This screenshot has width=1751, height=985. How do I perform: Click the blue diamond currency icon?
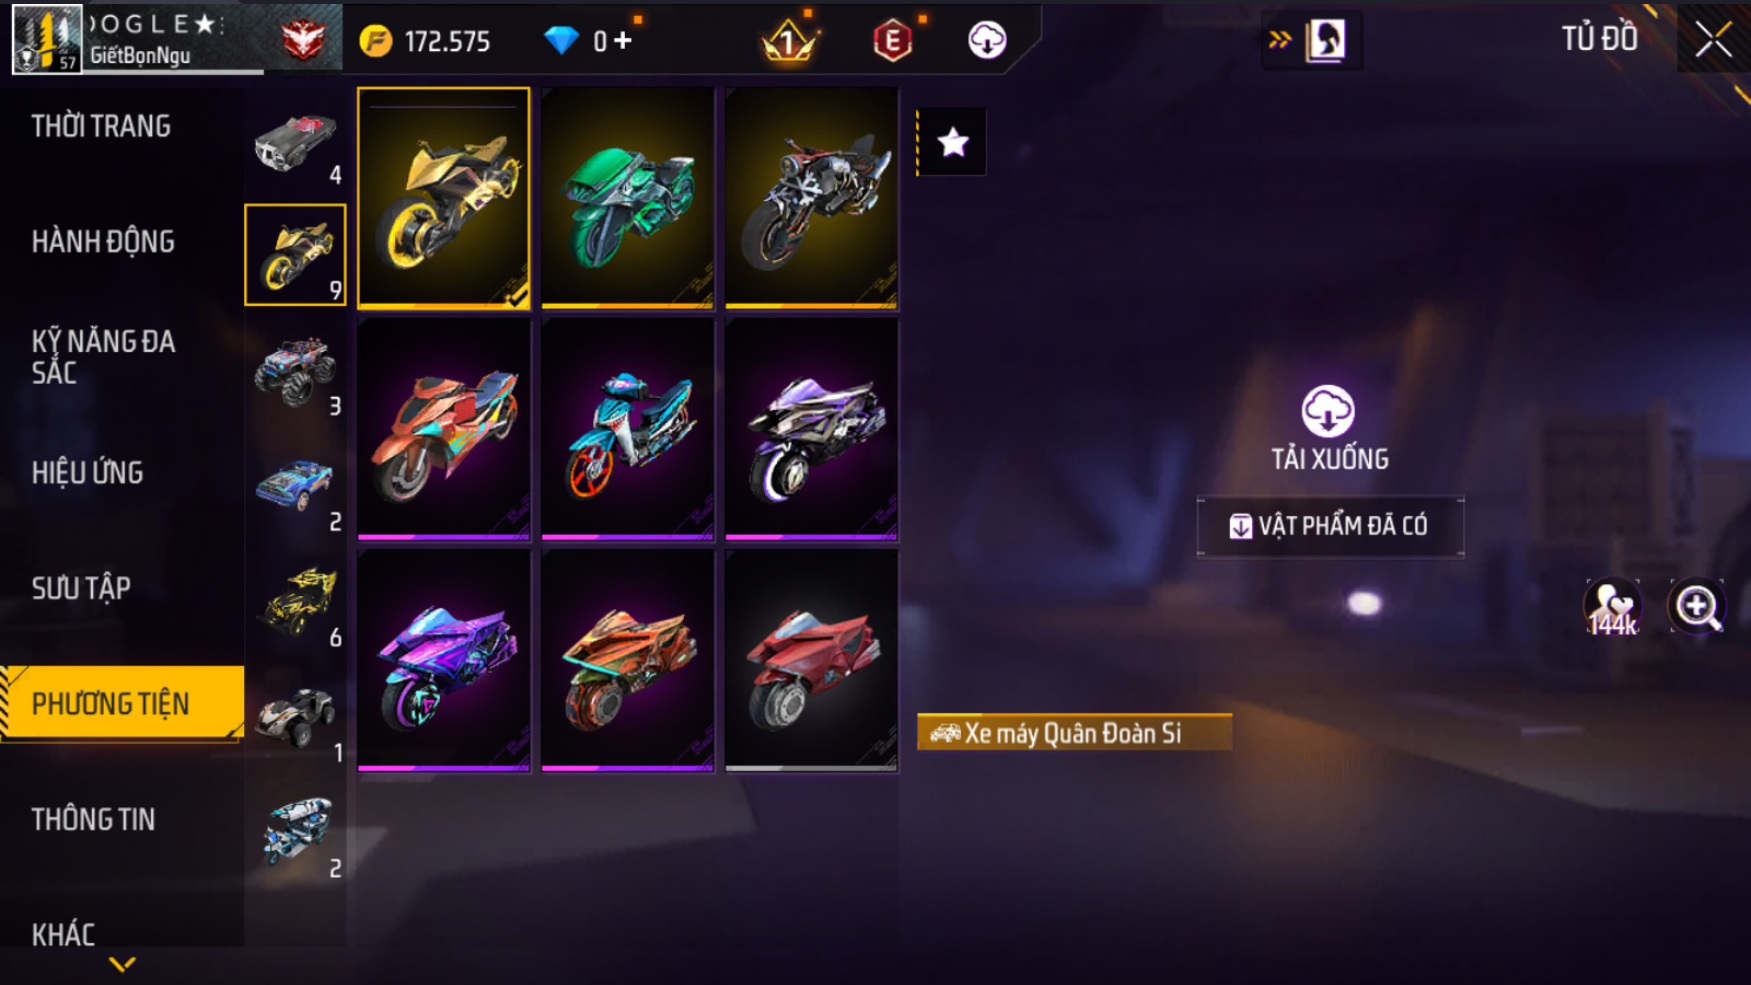click(561, 41)
